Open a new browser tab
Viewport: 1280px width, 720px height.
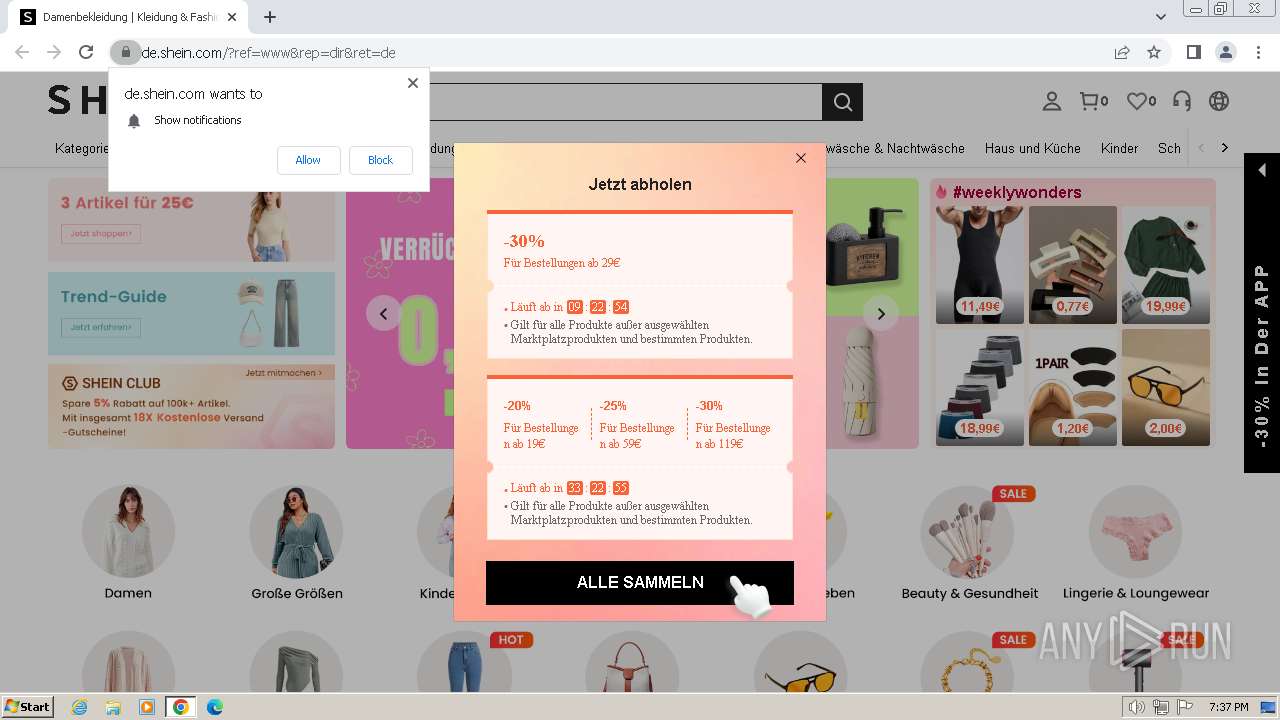(270, 17)
